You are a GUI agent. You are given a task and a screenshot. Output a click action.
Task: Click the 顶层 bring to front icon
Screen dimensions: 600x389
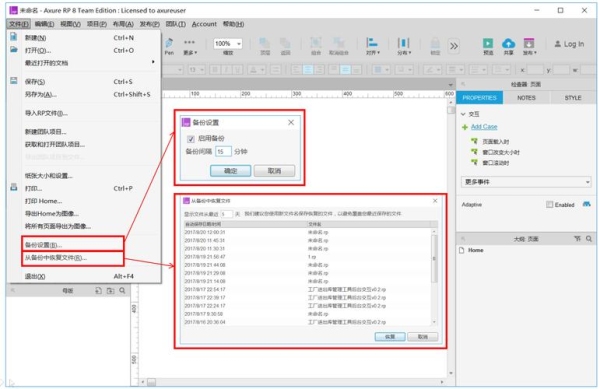click(265, 46)
